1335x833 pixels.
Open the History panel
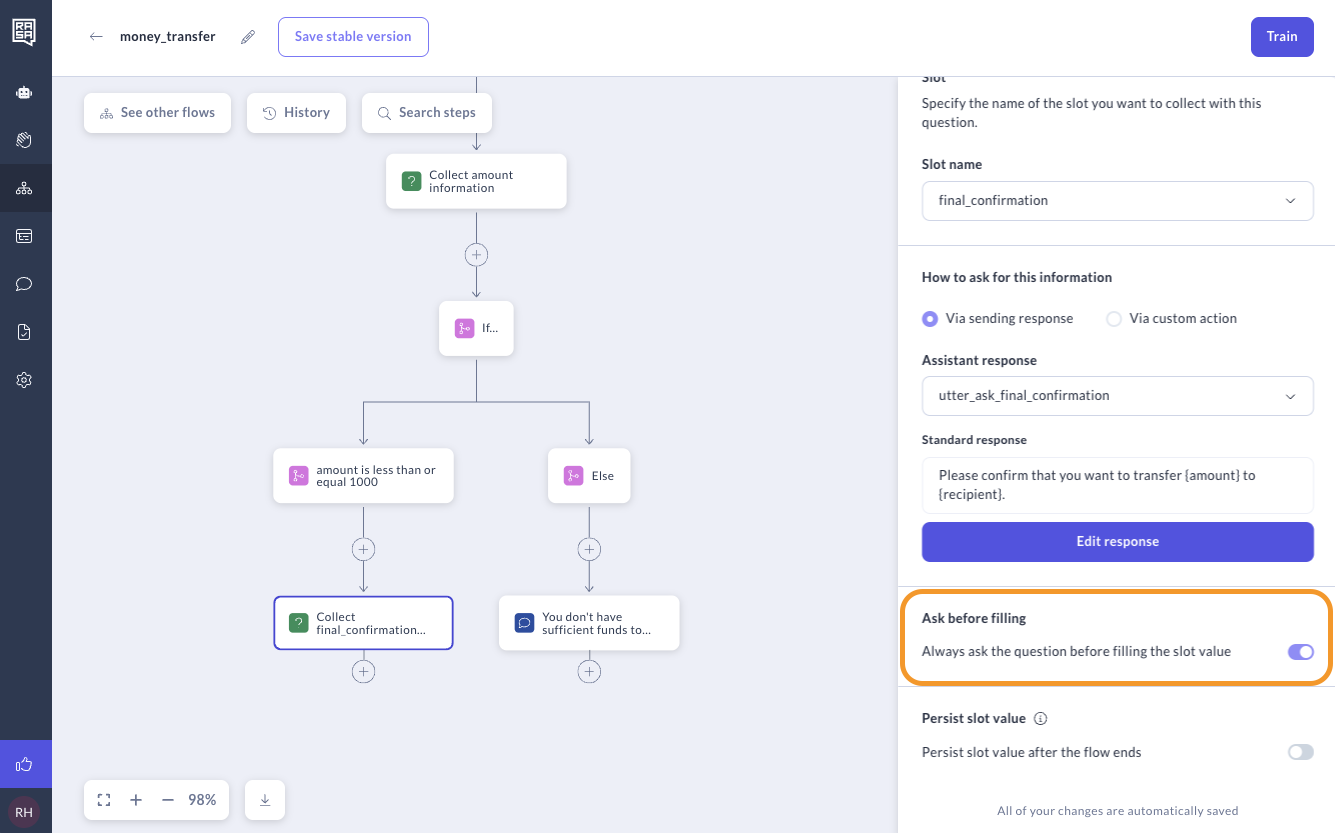[296, 113]
